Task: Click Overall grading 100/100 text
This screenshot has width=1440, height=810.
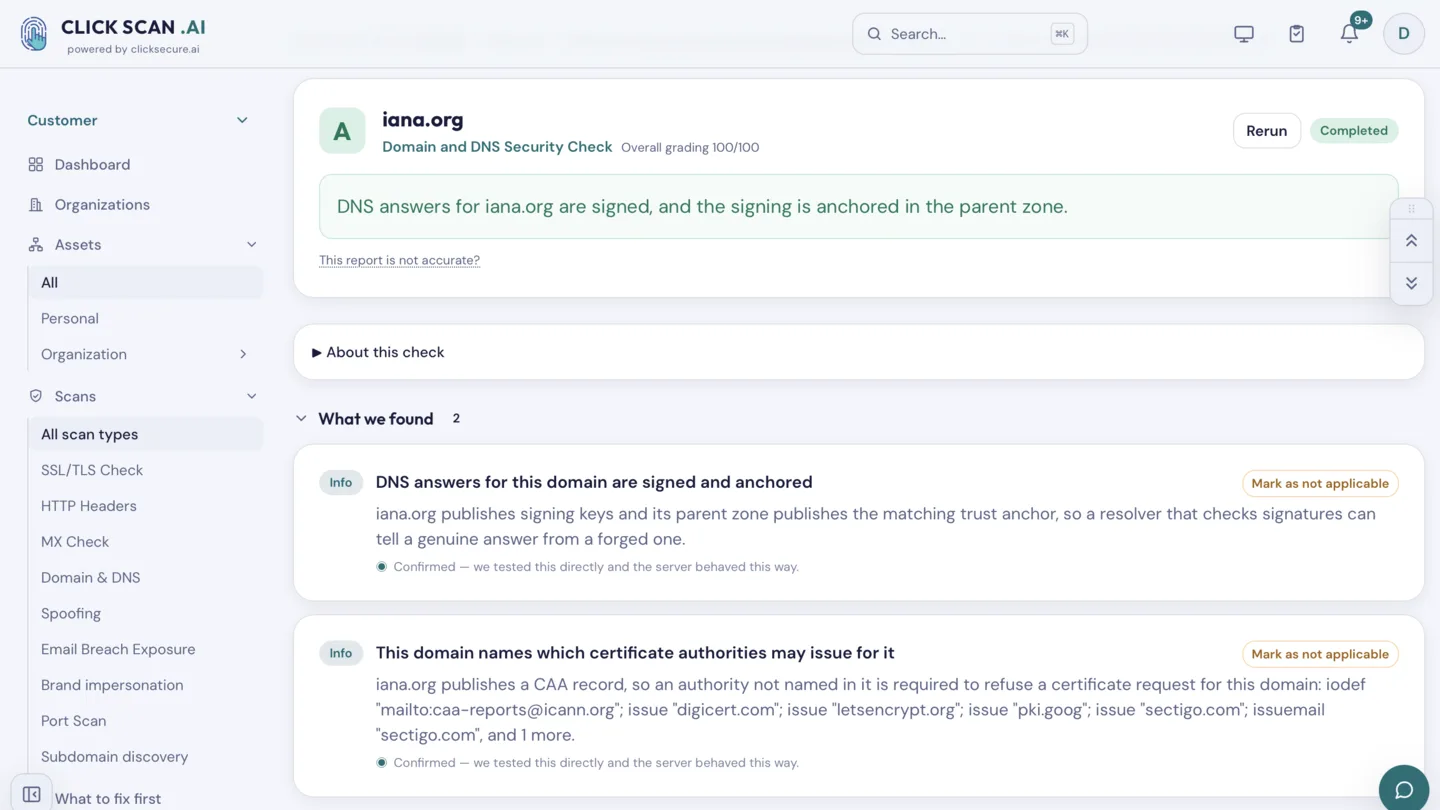Action: (690, 148)
